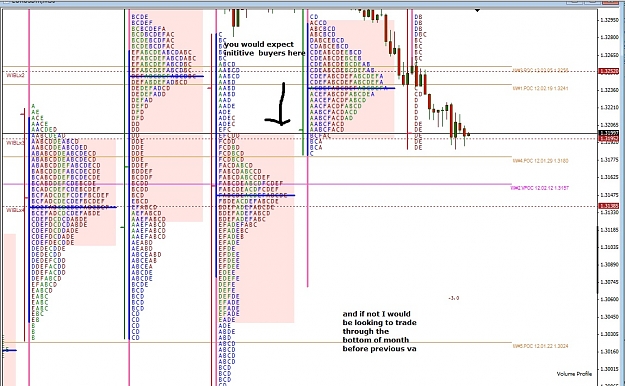Select the magenta VPOC label 12.02.12 1.3157

coord(540,188)
